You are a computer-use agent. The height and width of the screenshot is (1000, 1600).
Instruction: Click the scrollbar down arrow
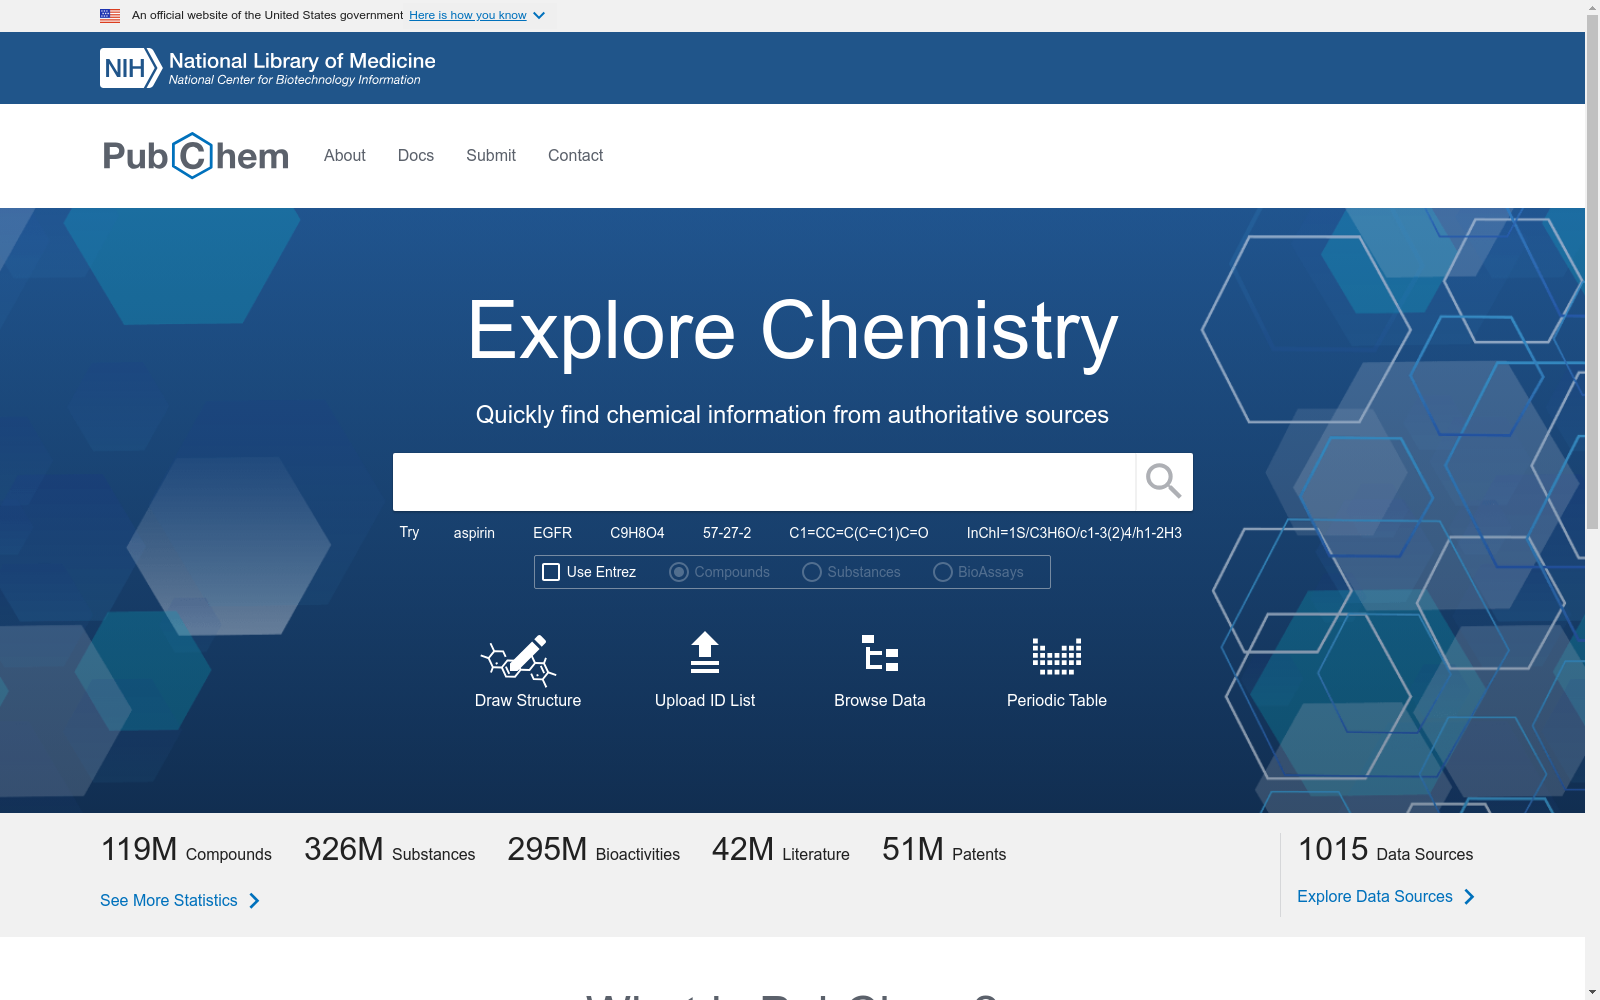1592,992
